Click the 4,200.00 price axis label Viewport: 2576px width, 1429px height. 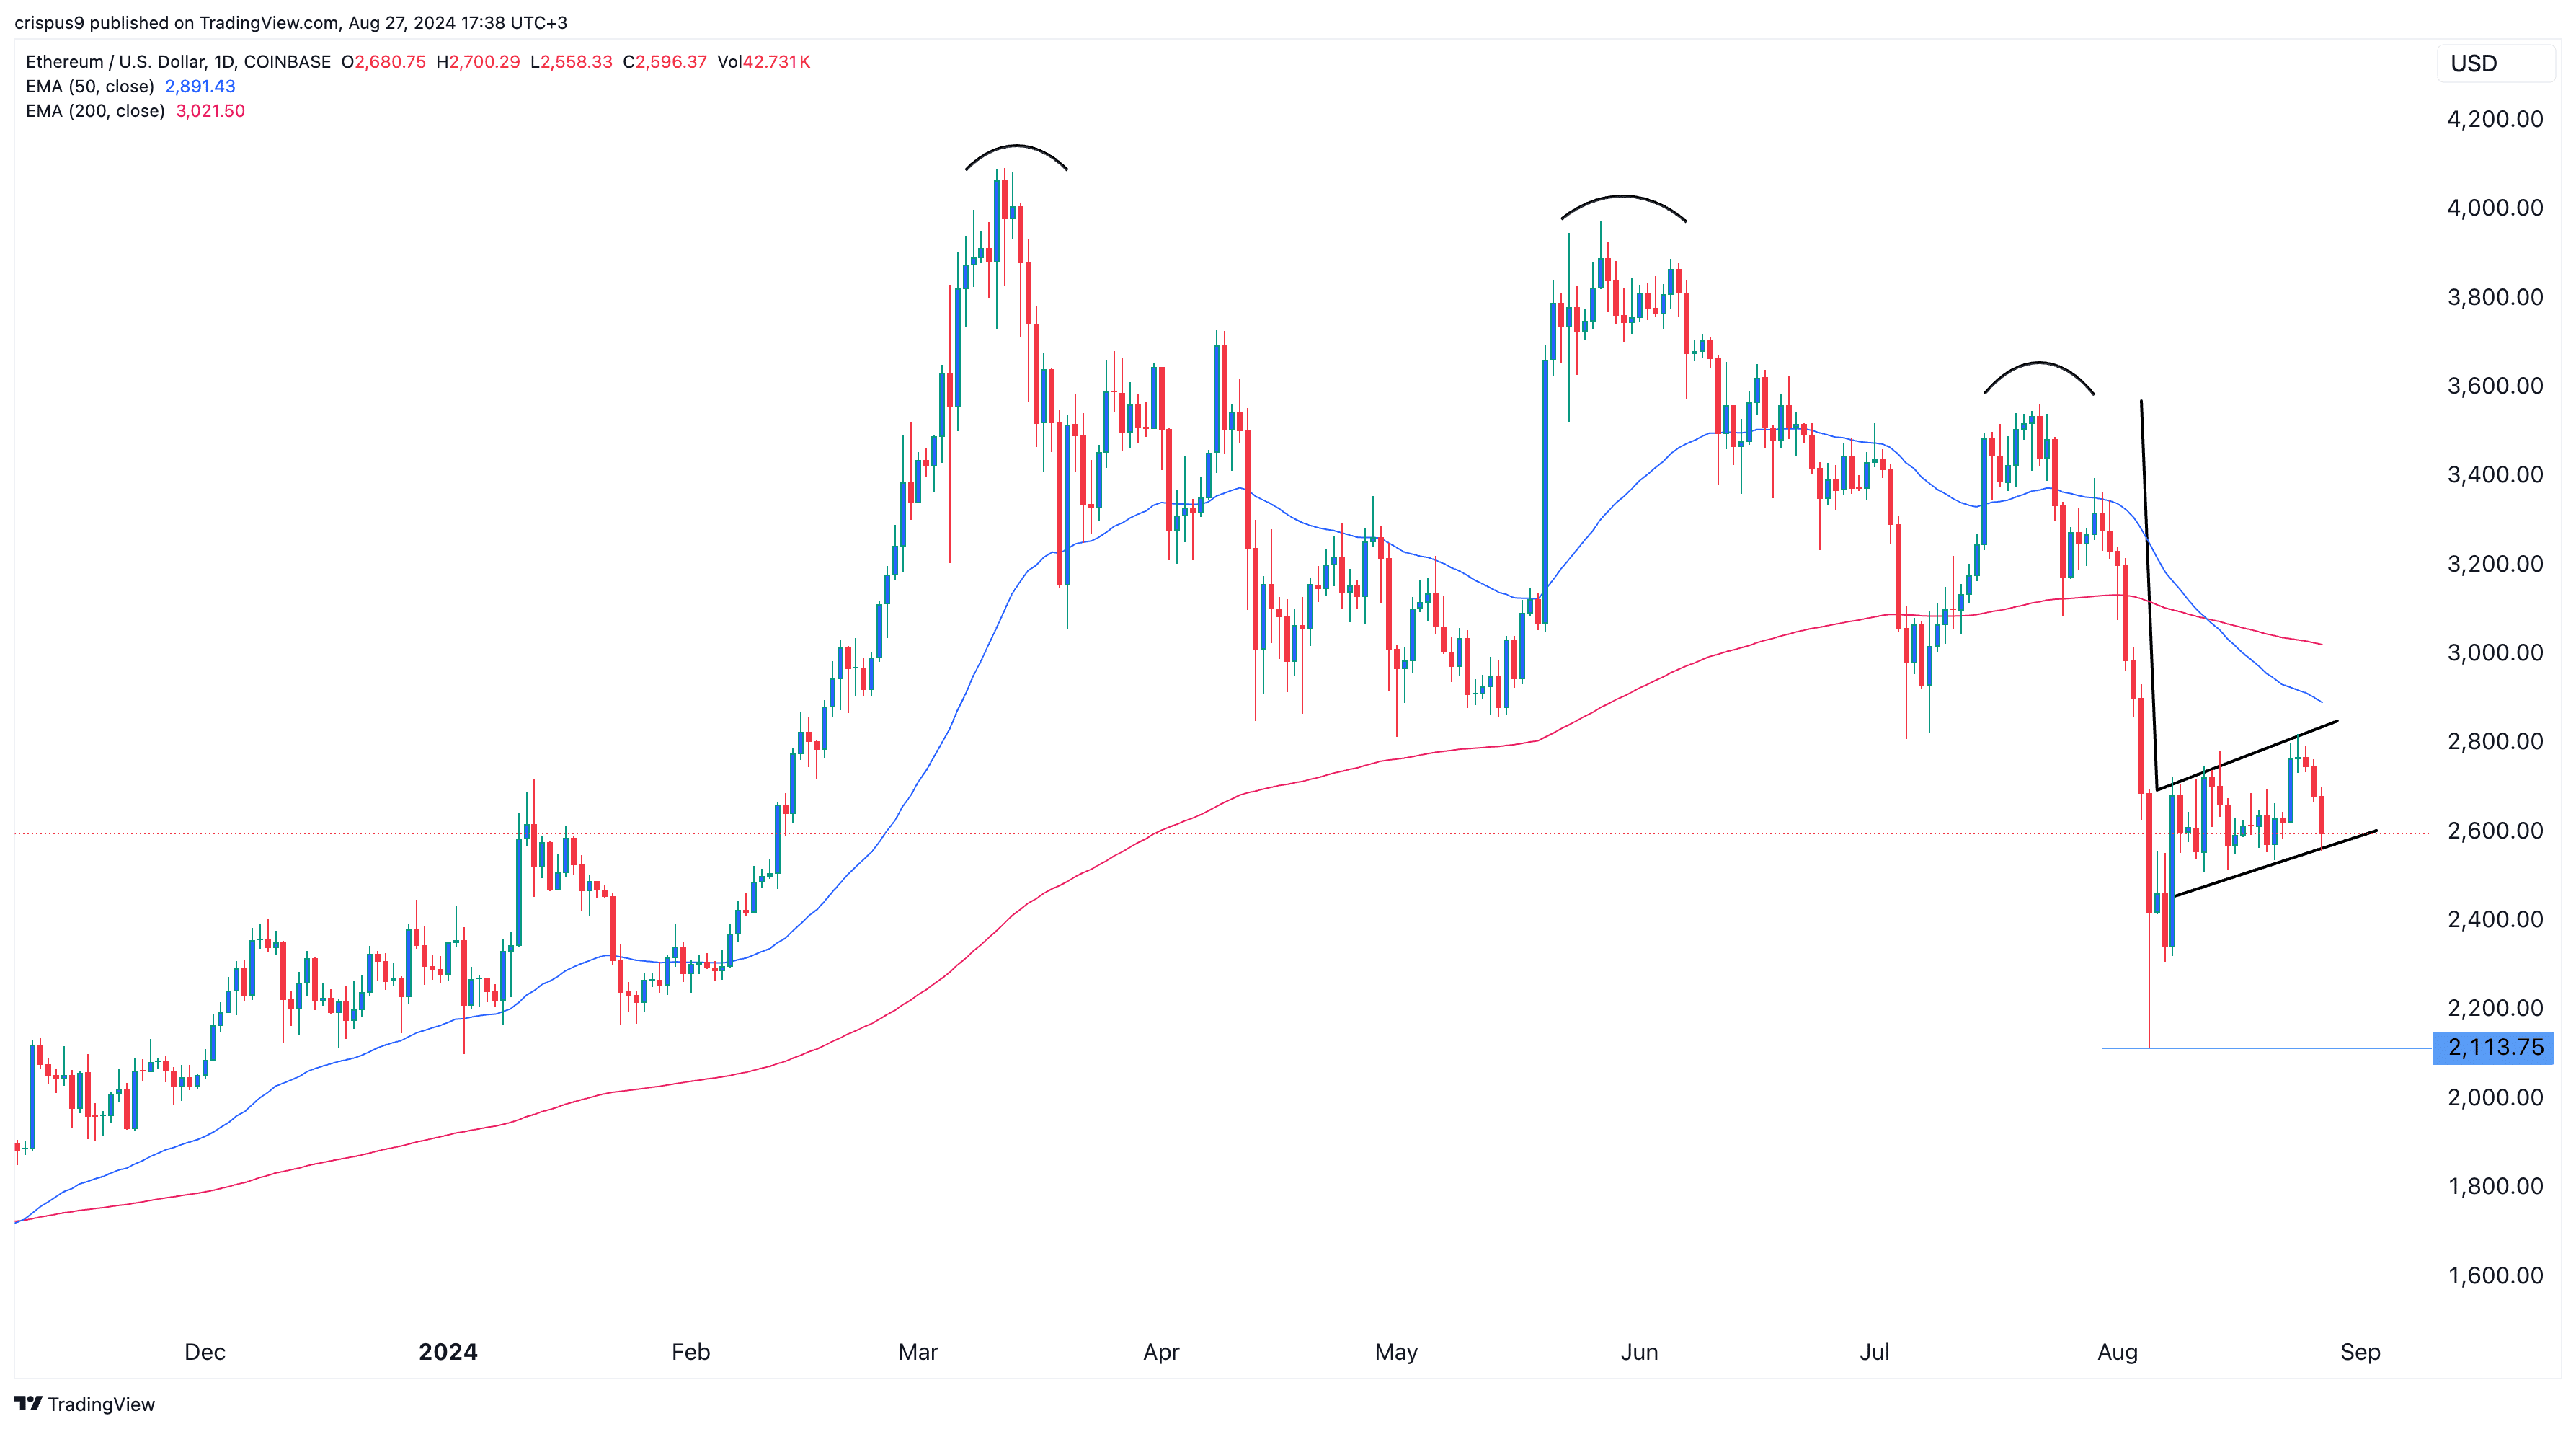tap(2495, 119)
